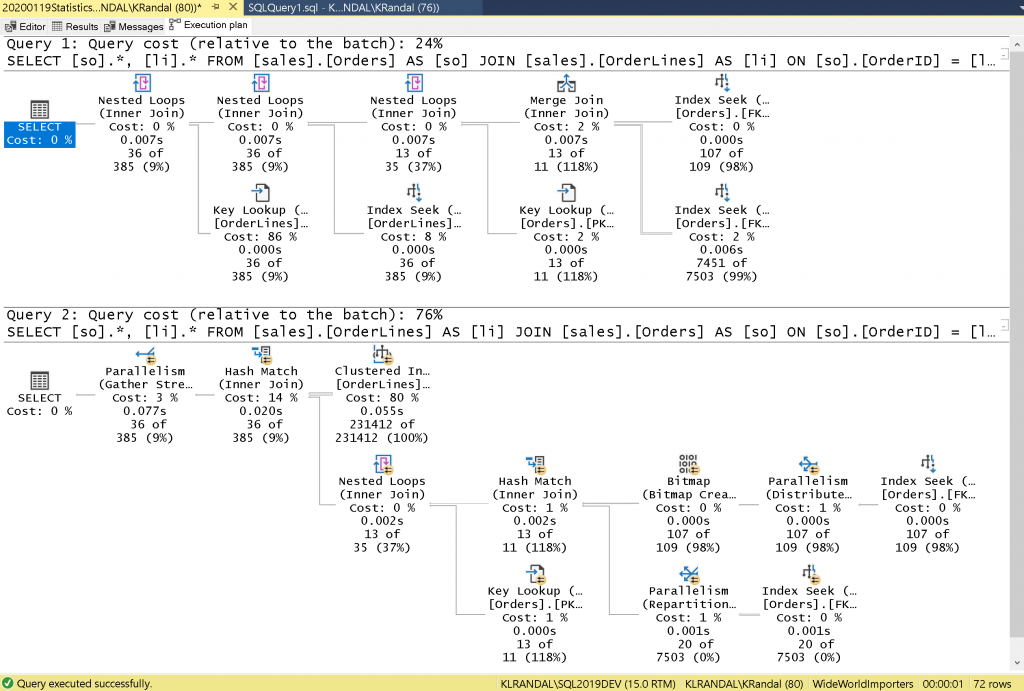This screenshot has width=1024, height=691.
Task: Switch to SQLQuery1.sql document tab
Action: point(344,8)
